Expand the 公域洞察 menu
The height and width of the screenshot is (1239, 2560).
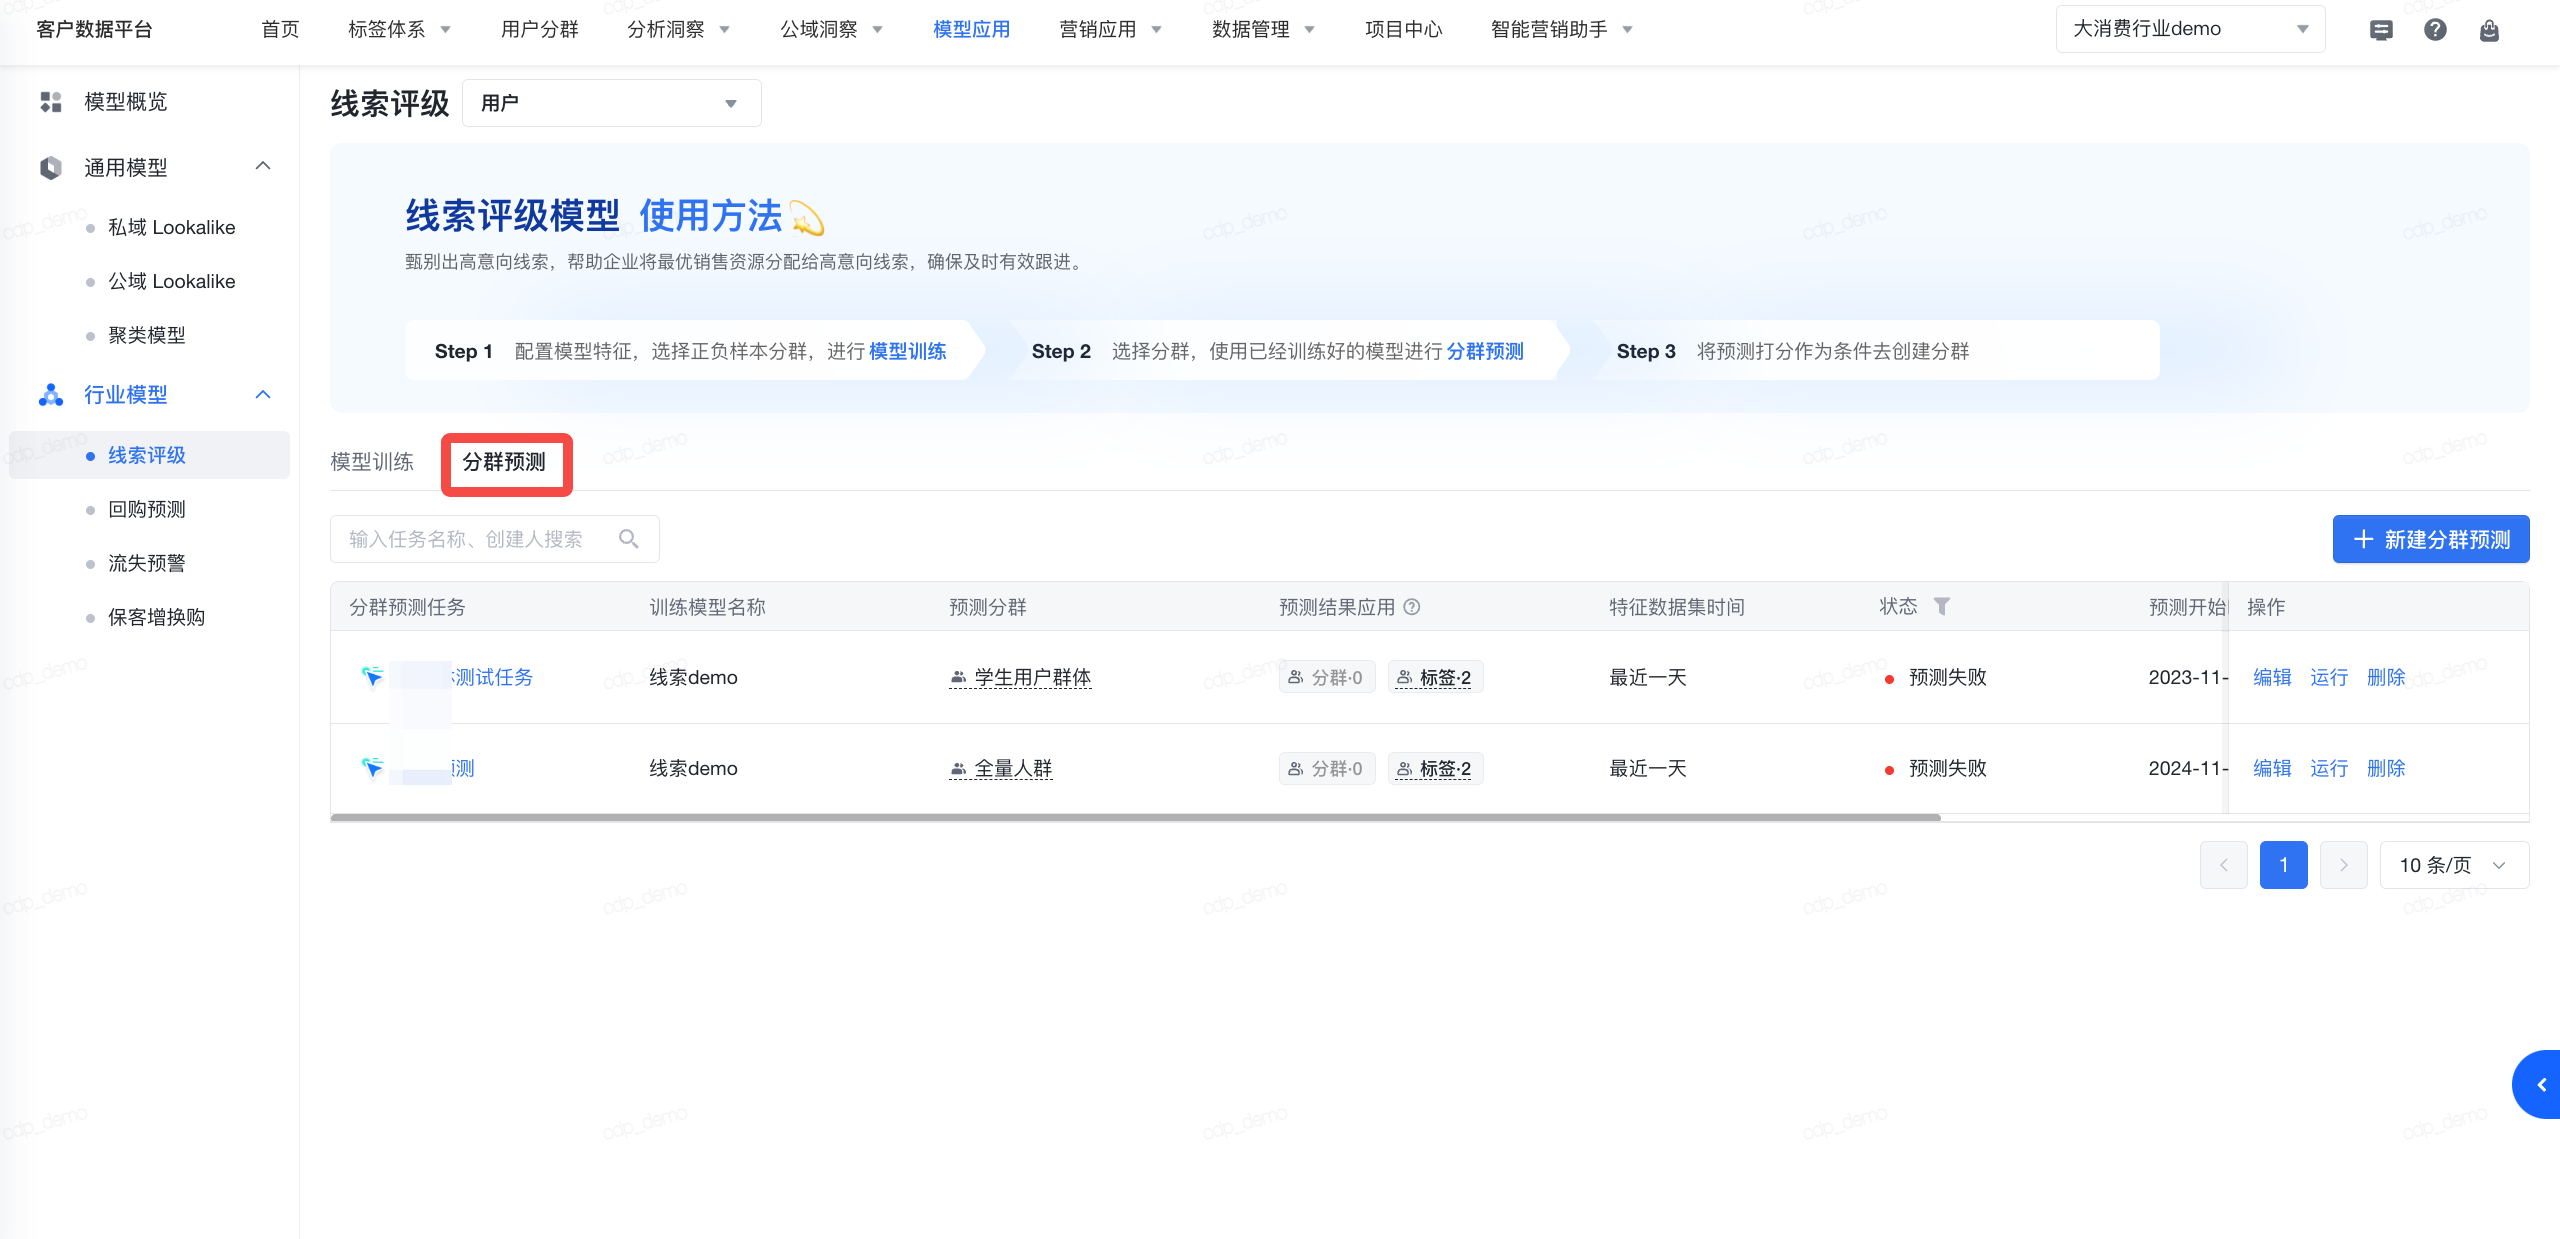pos(831,30)
